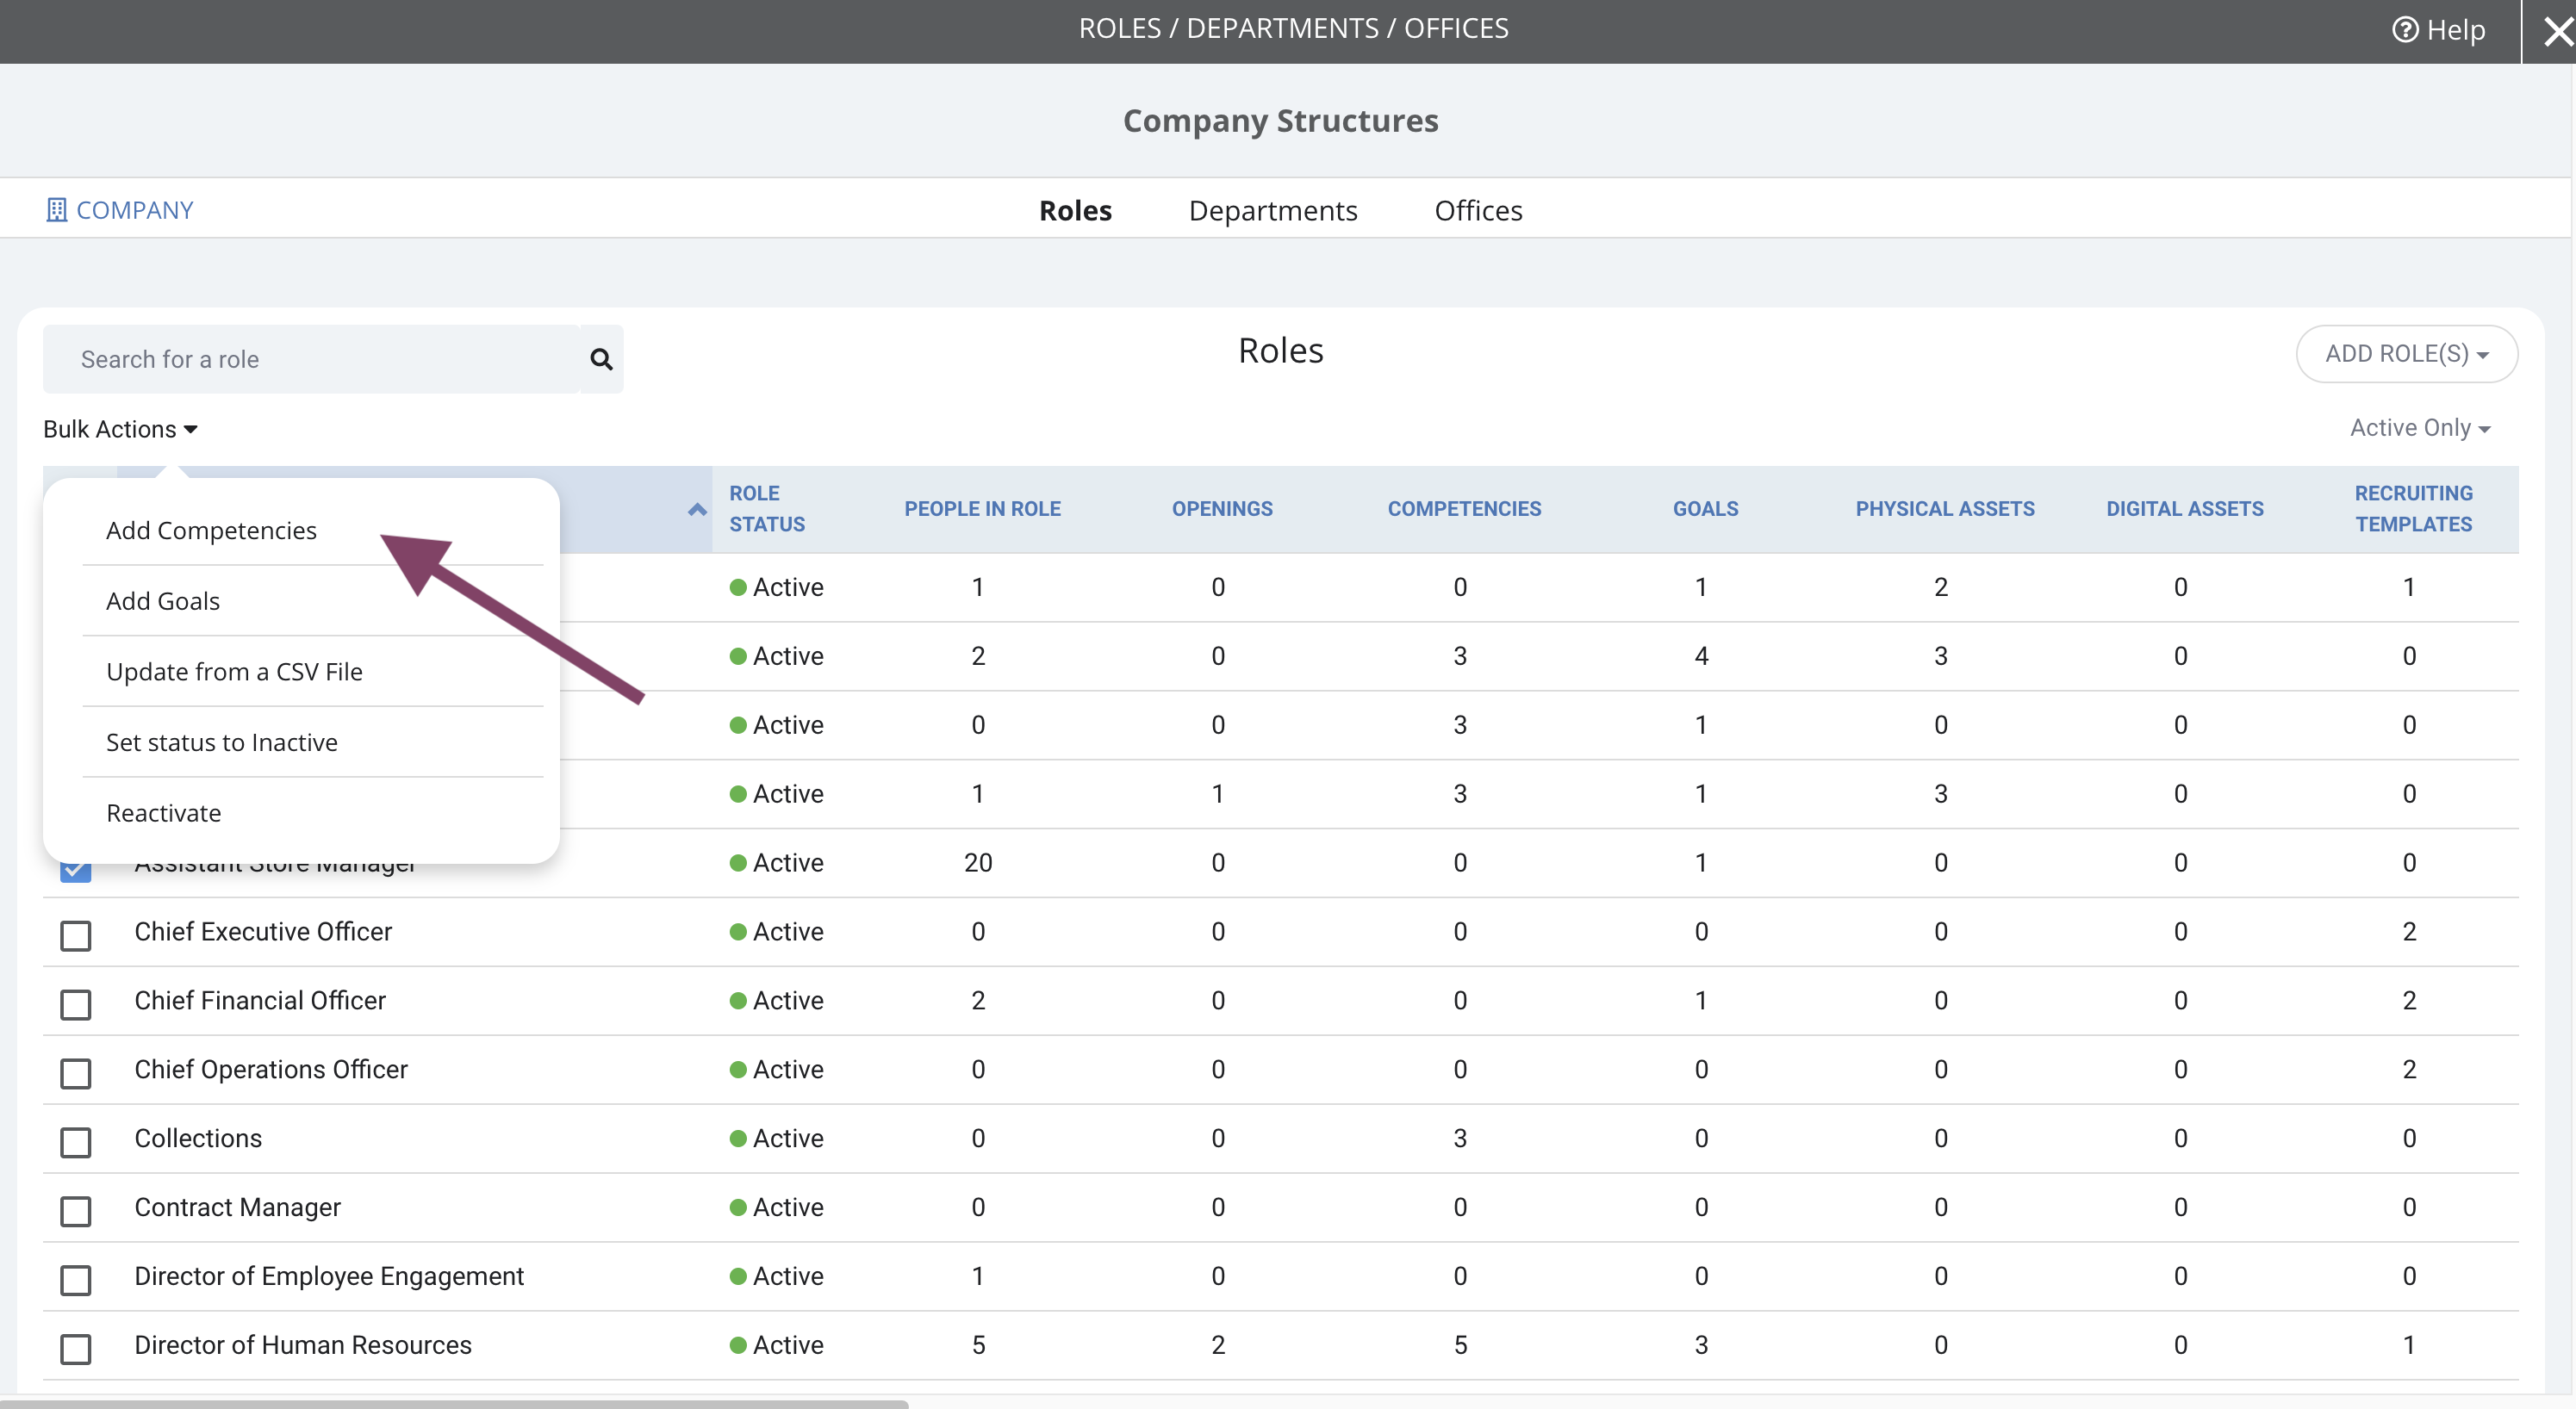2576x1409 pixels.
Task: Click competencies value 5 for Director of Human Resources
Action: tap(1460, 1346)
